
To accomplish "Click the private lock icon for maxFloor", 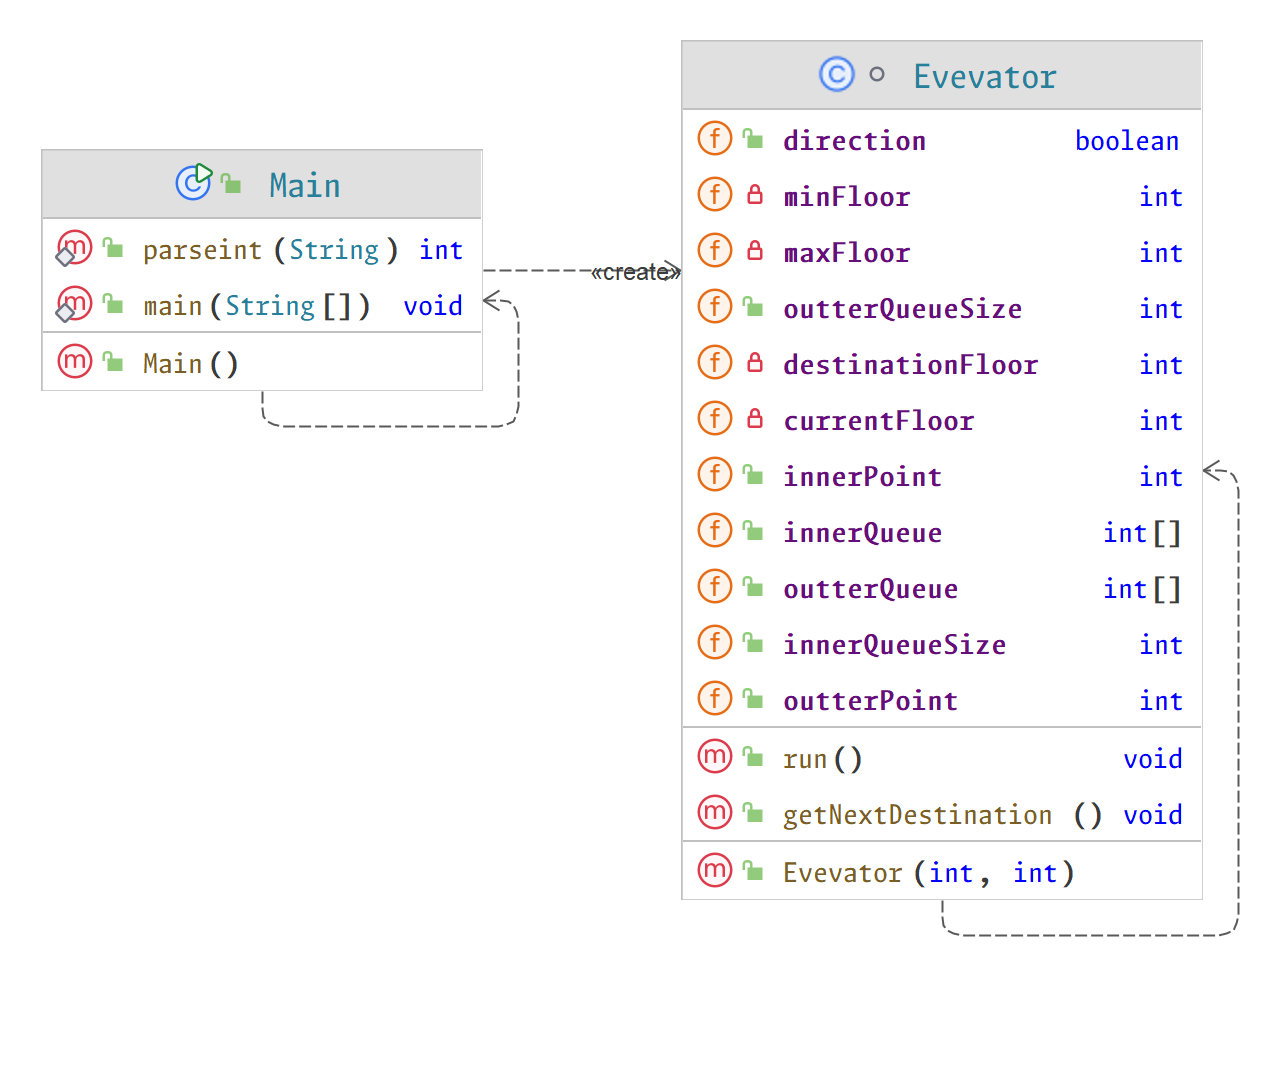I will [x=755, y=250].
